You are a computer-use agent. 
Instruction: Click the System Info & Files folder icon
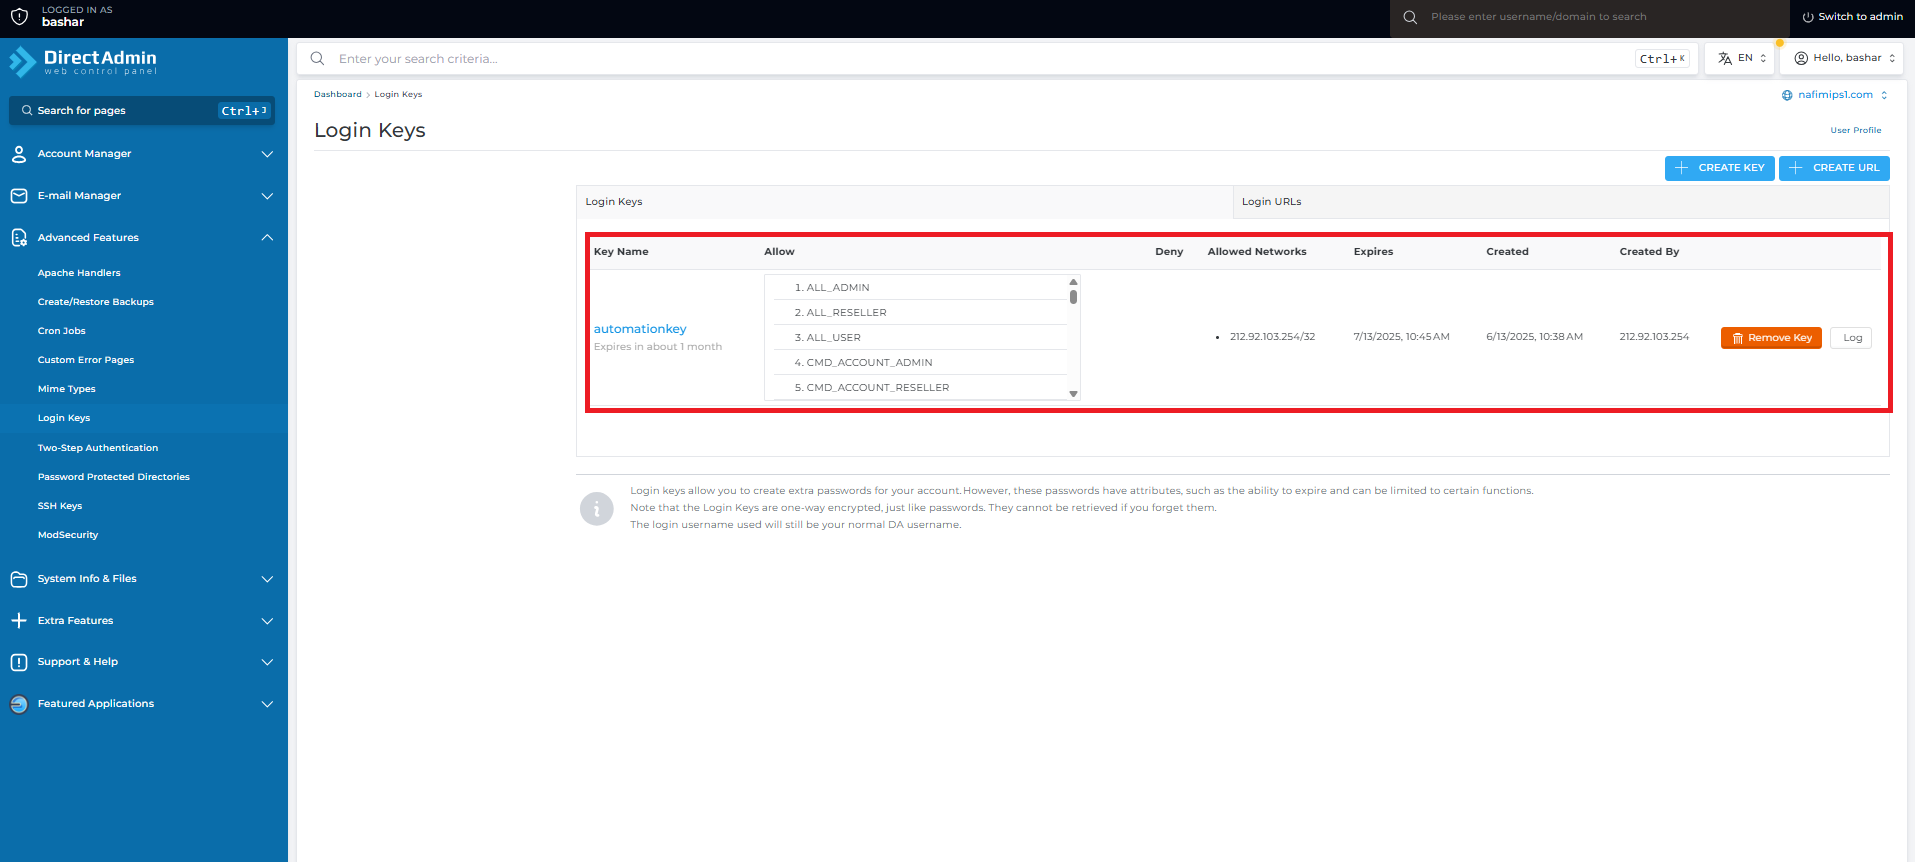(x=19, y=579)
